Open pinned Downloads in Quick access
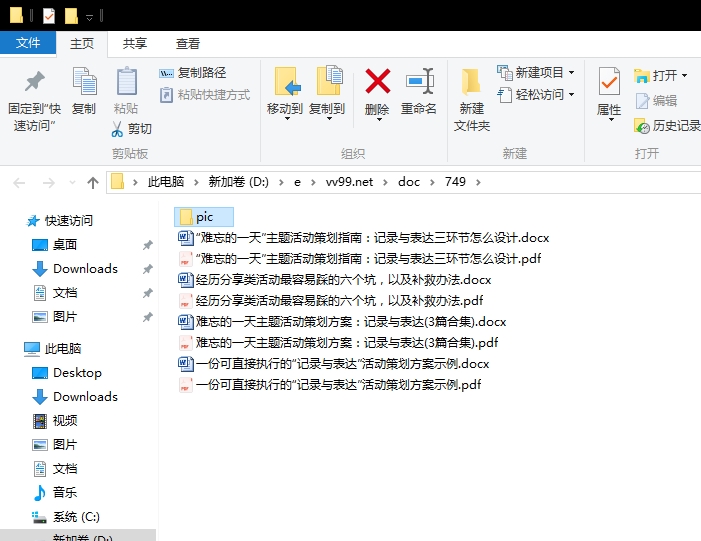701x541 pixels. [x=75, y=269]
